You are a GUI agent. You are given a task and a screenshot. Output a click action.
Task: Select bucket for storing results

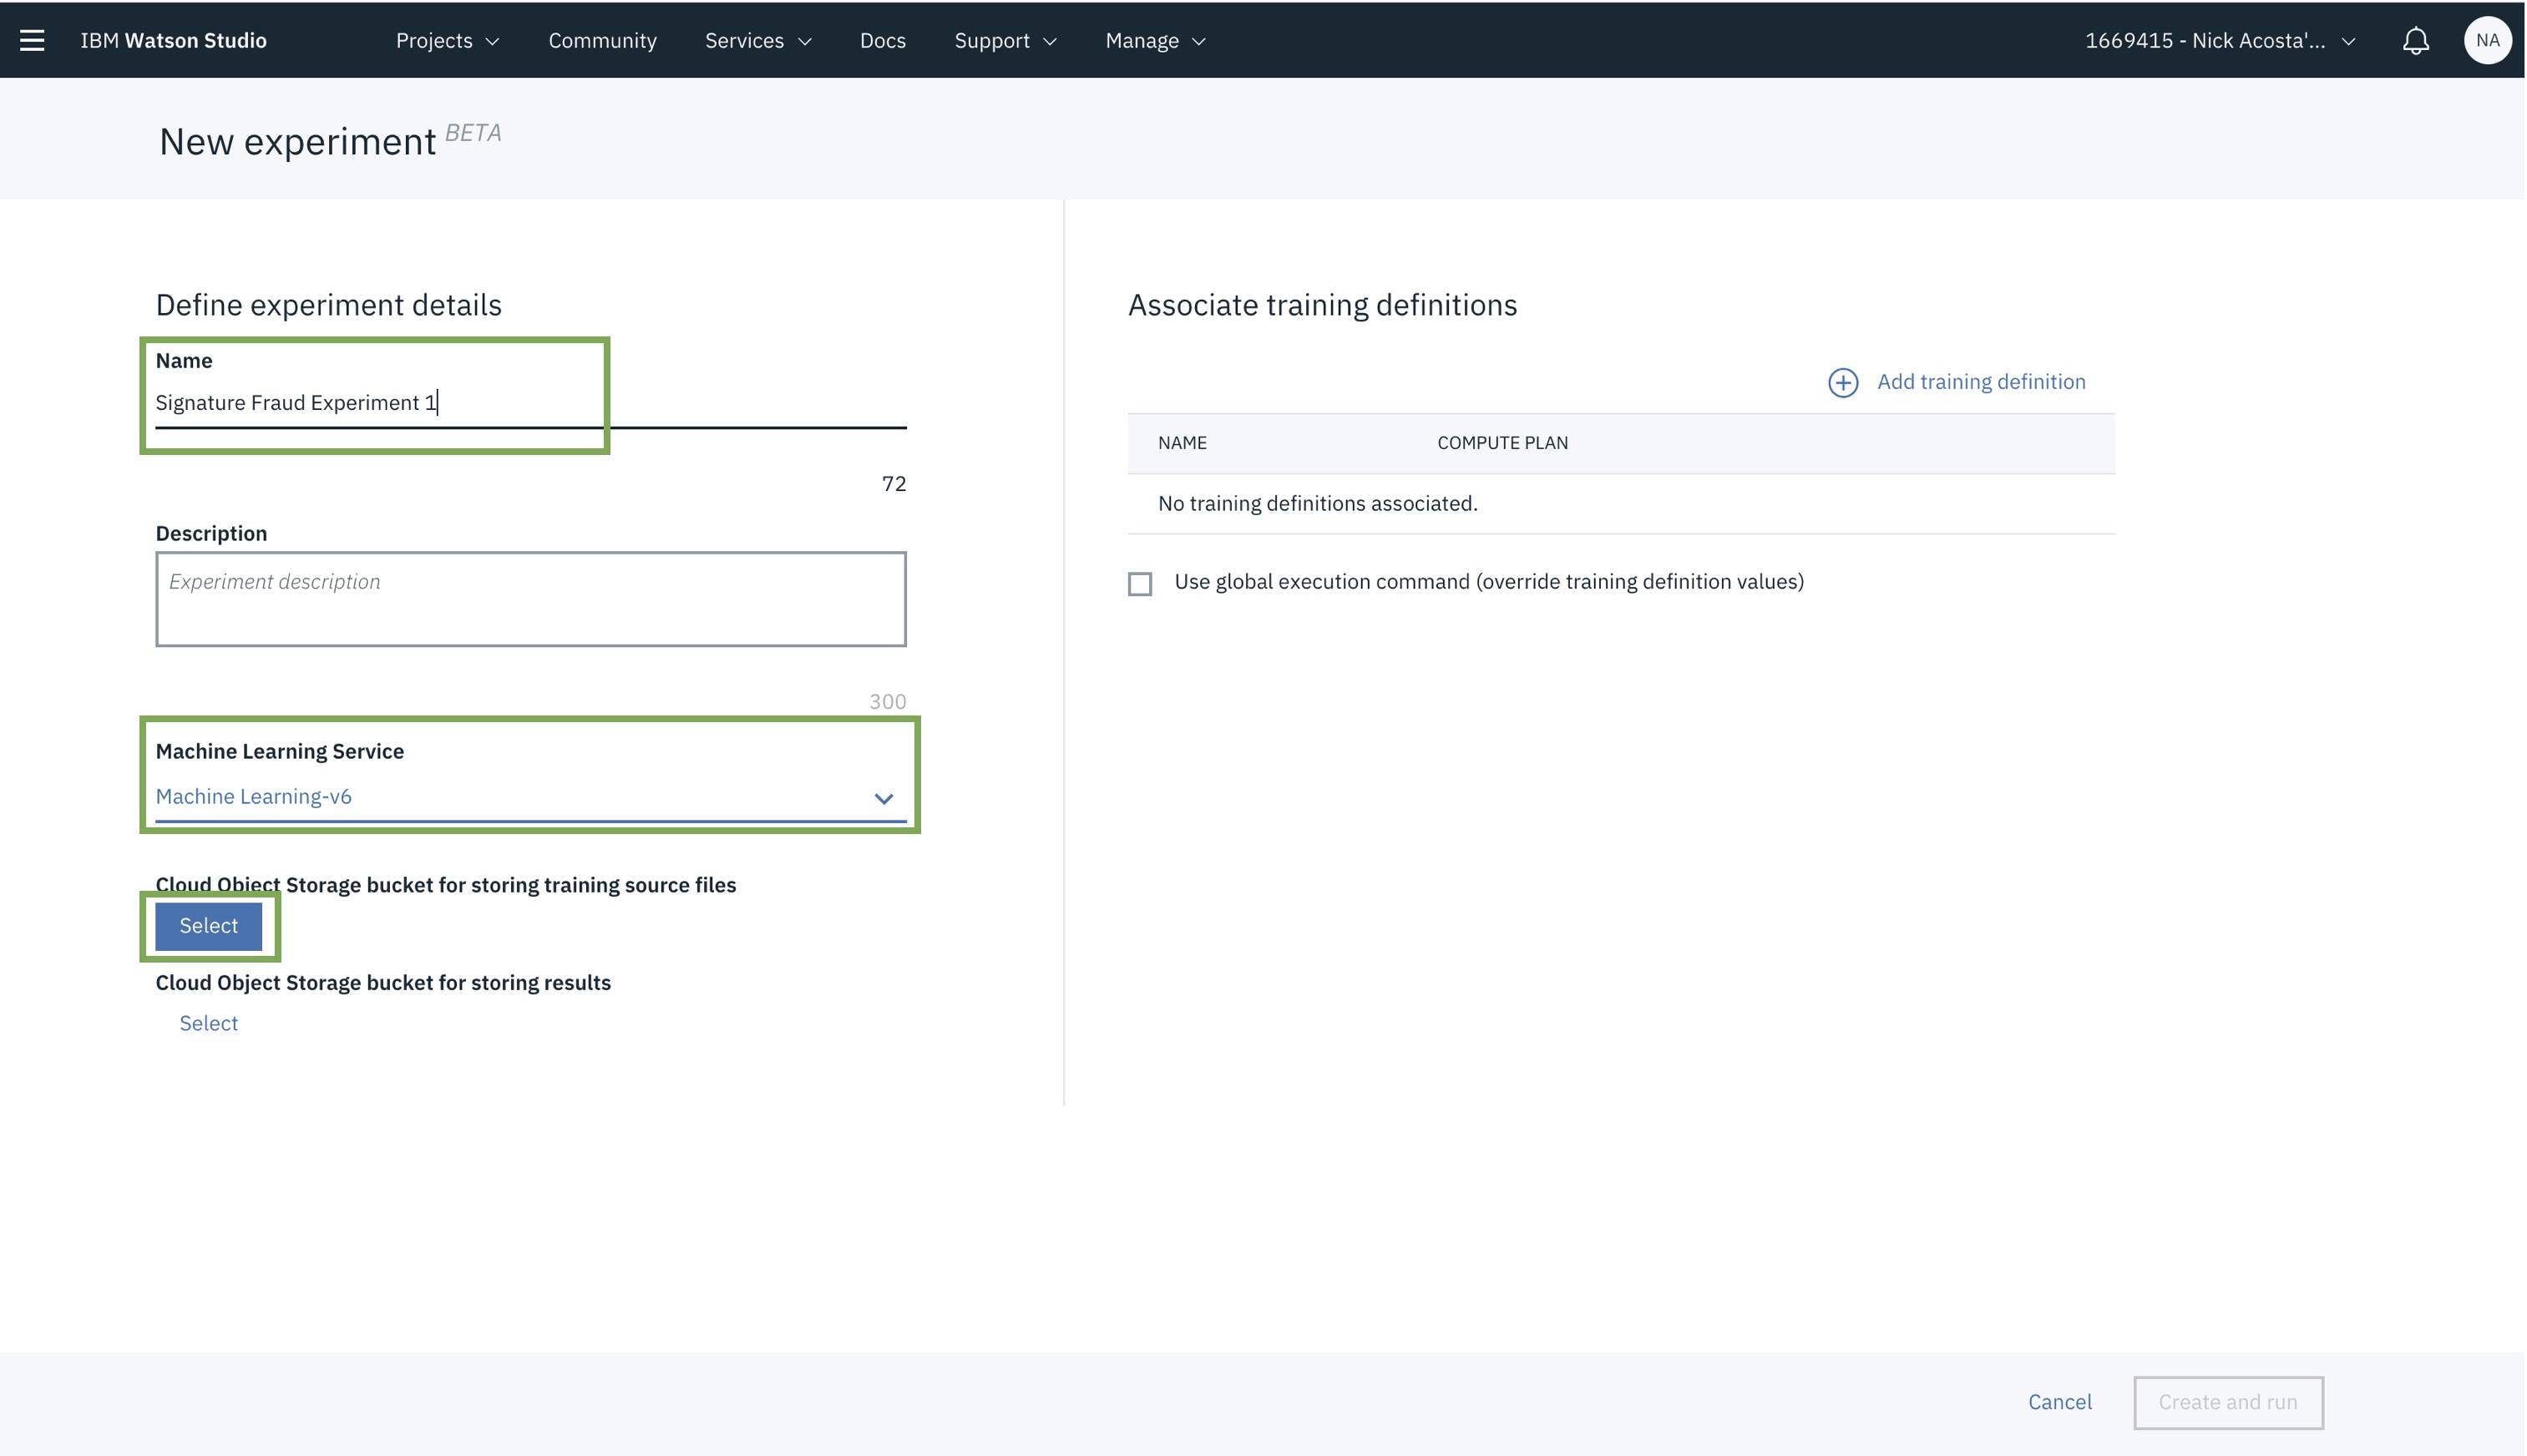click(208, 1023)
